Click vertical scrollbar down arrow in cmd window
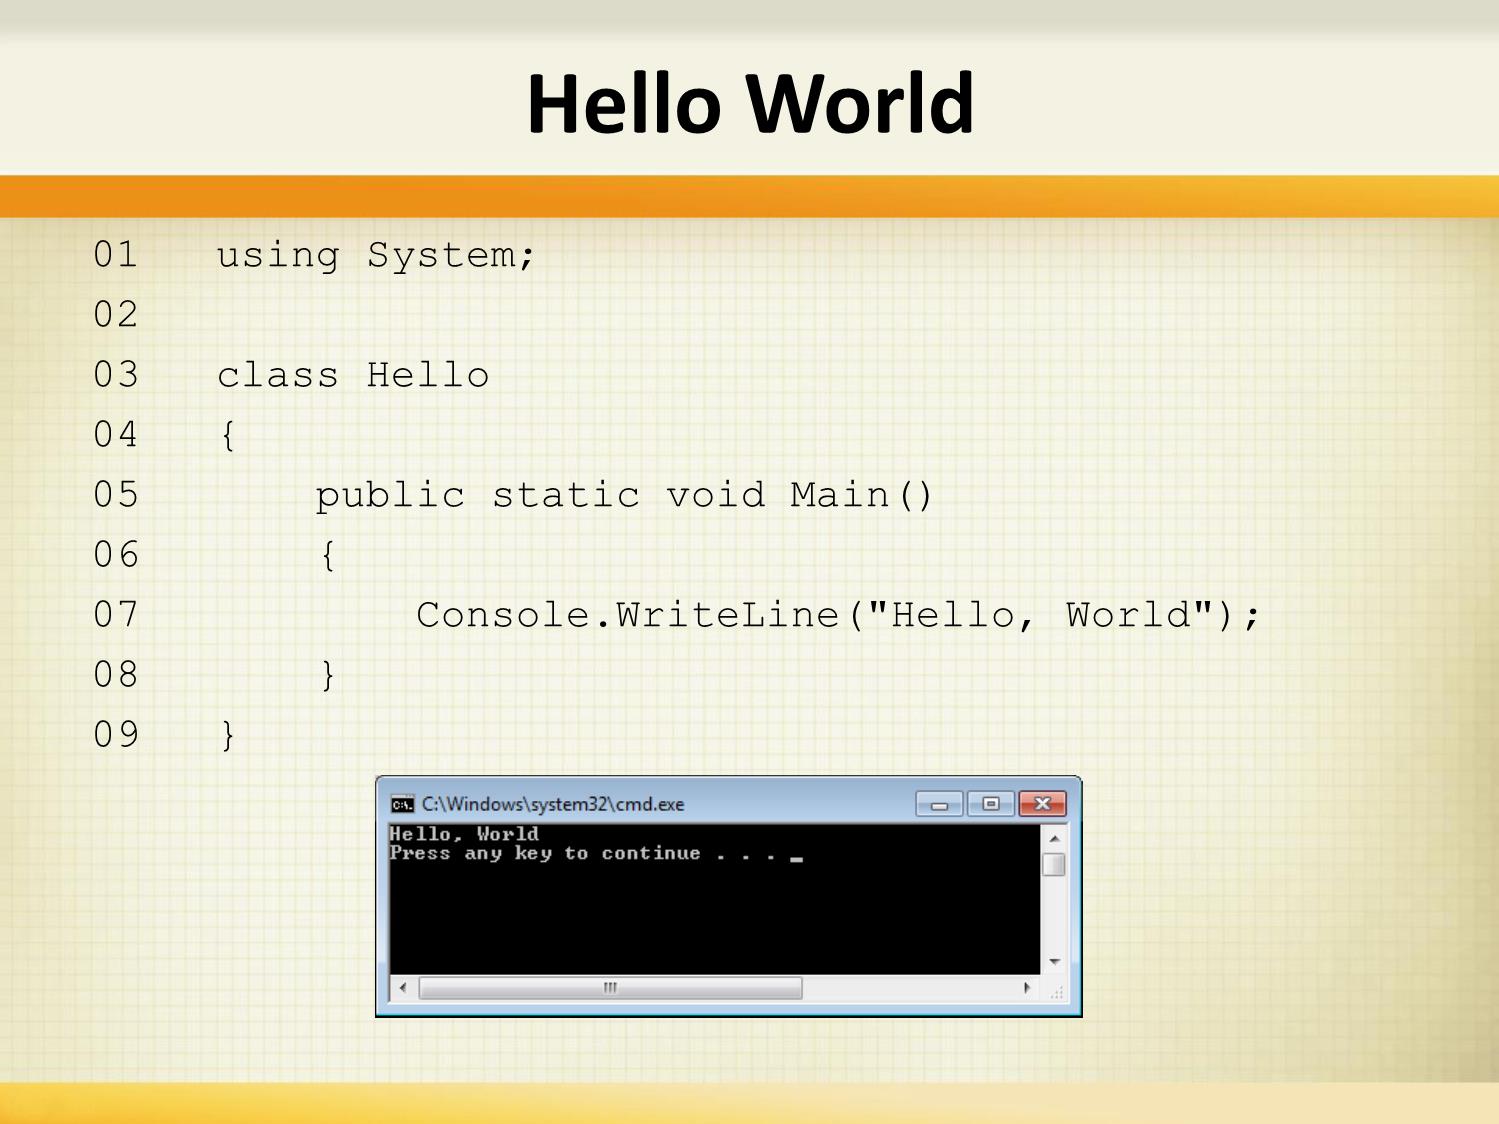 (1054, 961)
